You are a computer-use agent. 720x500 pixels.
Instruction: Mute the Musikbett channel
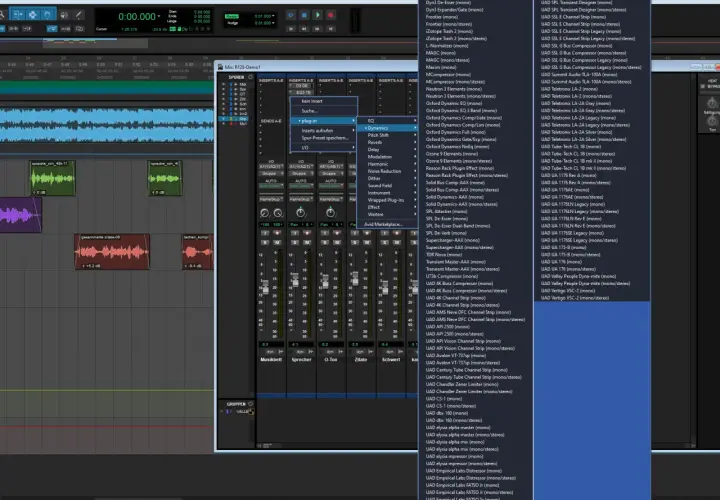click(277, 242)
